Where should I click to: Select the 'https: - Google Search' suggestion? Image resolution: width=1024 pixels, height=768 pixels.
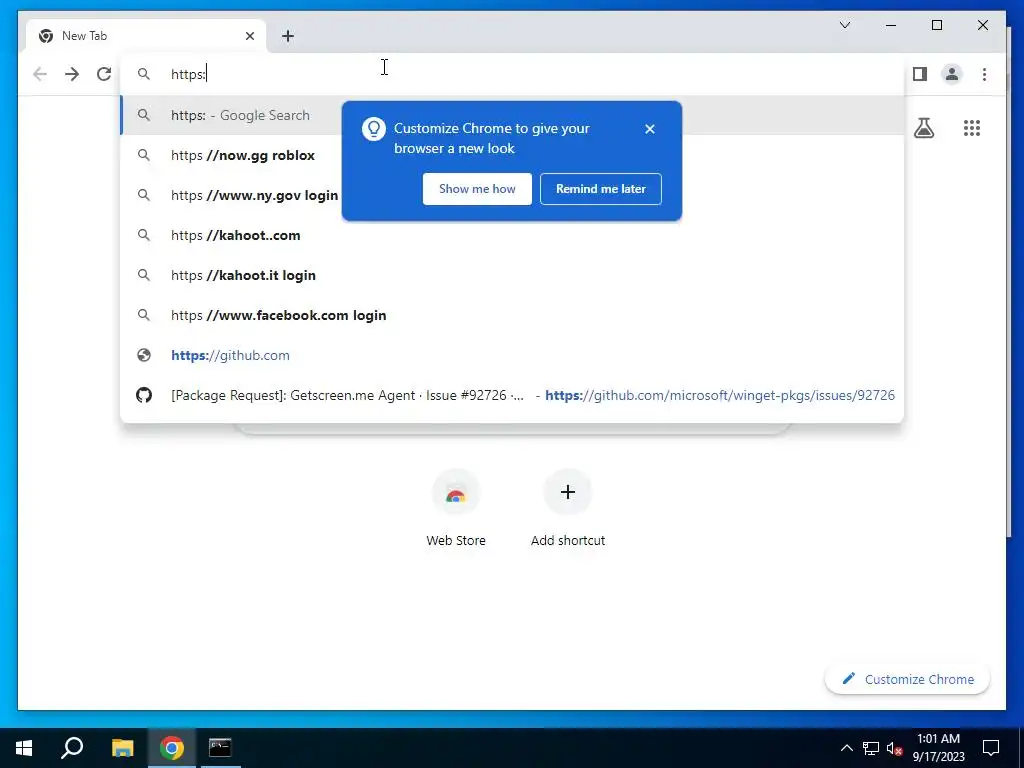pos(512,115)
